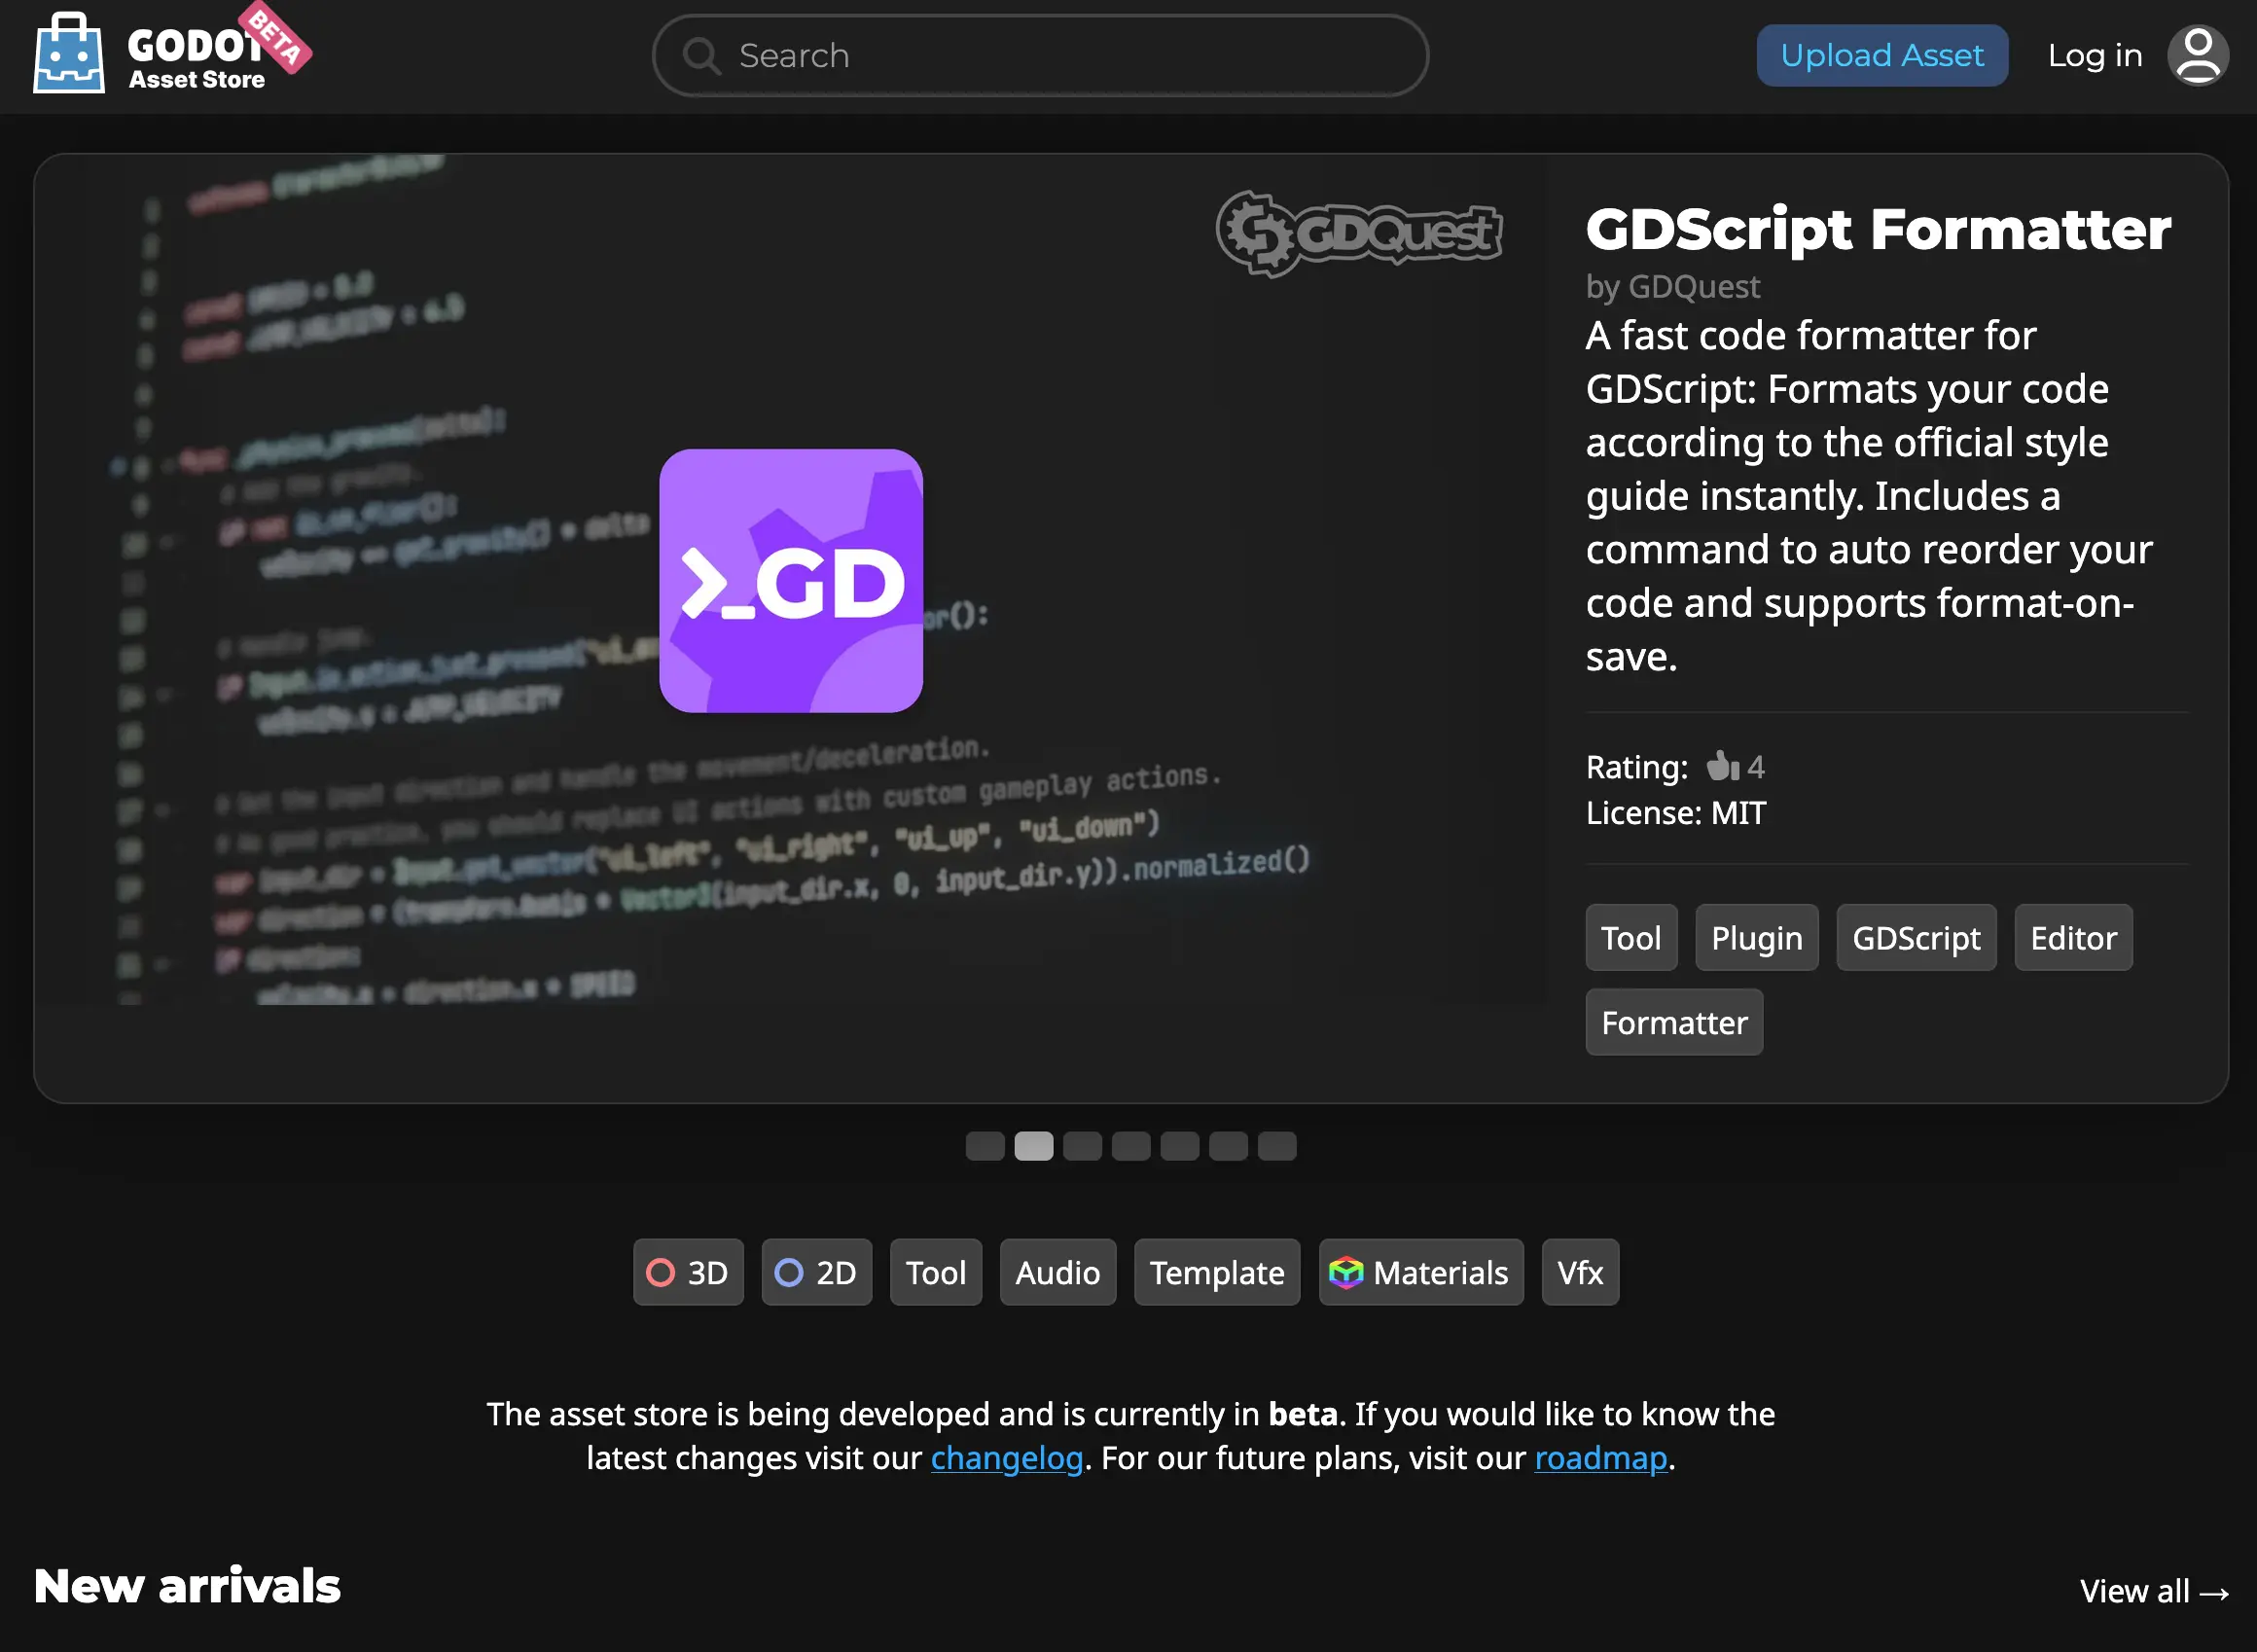
Task: Click the magnifier icon in search bar
Action: coord(702,56)
